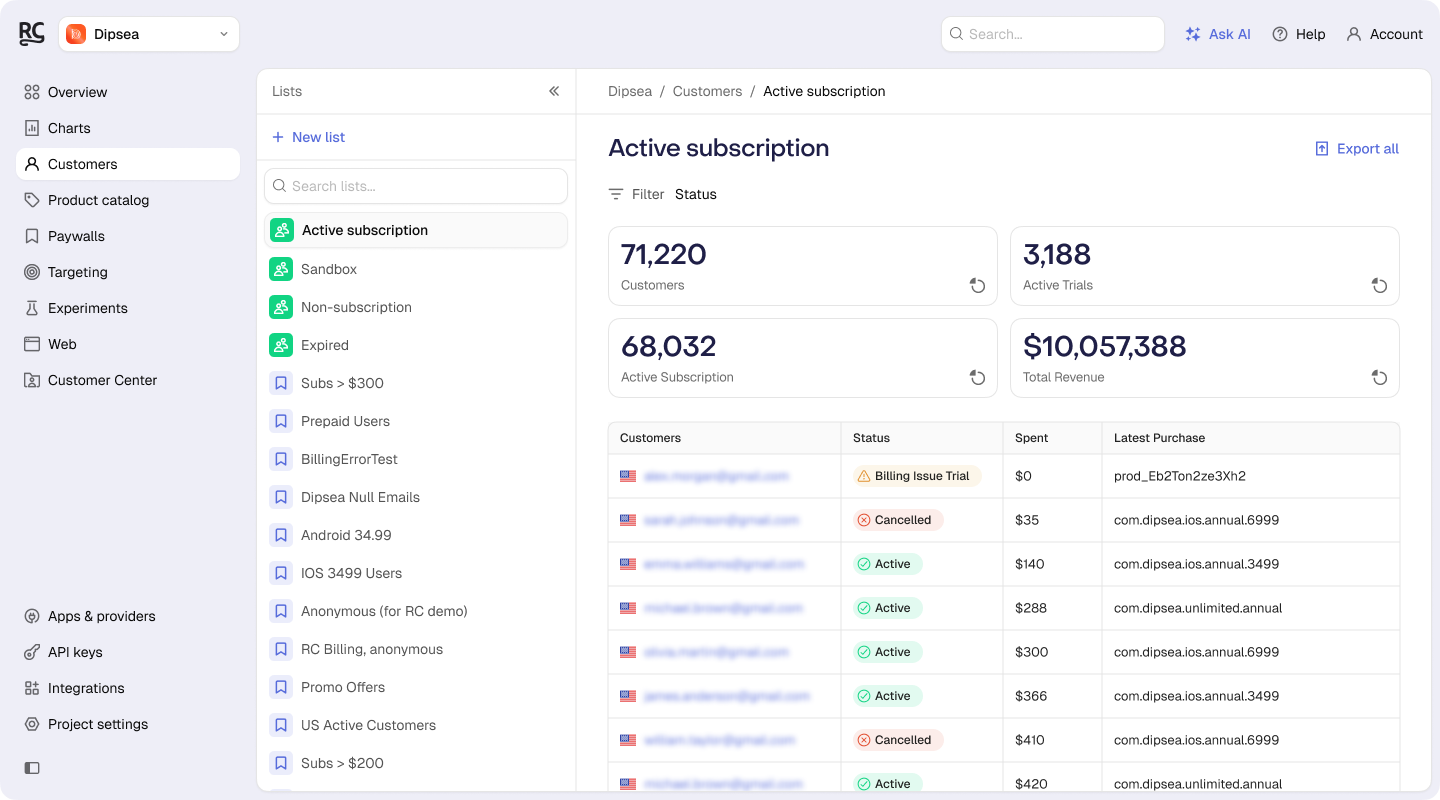Click Export all
Image resolution: width=1440 pixels, height=800 pixels.
pyautogui.click(x=1356, y=149)
